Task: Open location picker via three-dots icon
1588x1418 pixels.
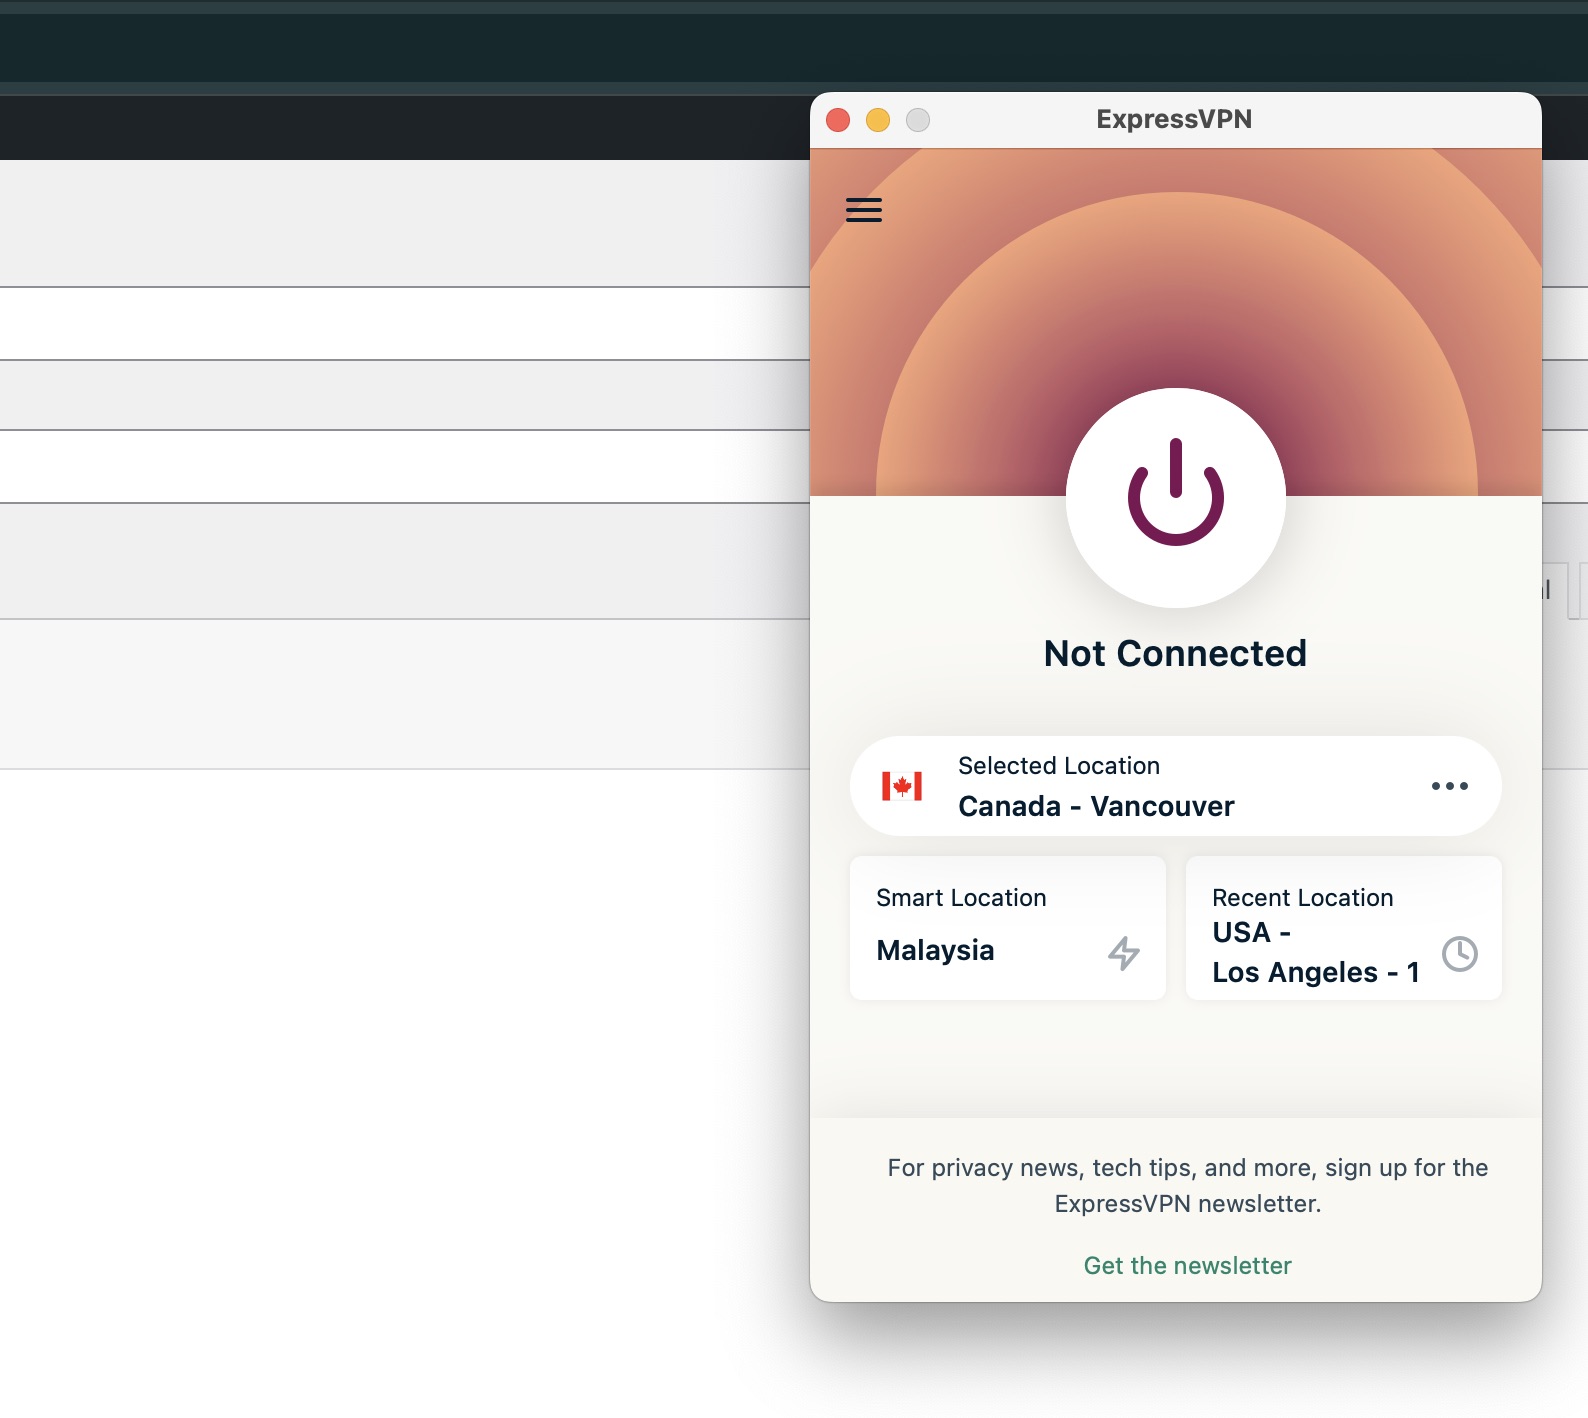Action: click(1449, 786)
